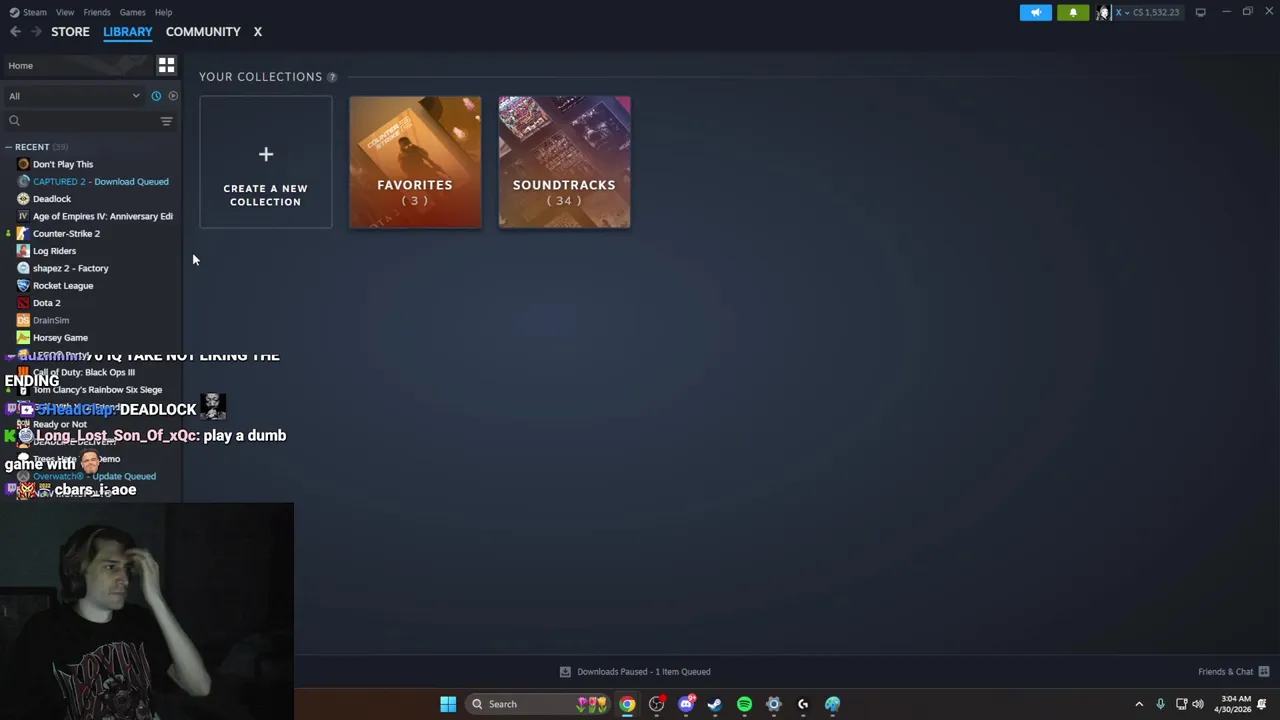The width and height of the screenshot is (1280, 720).
Task: Click the Friends & Chat icon
Action: click(x=1264, y=672)
